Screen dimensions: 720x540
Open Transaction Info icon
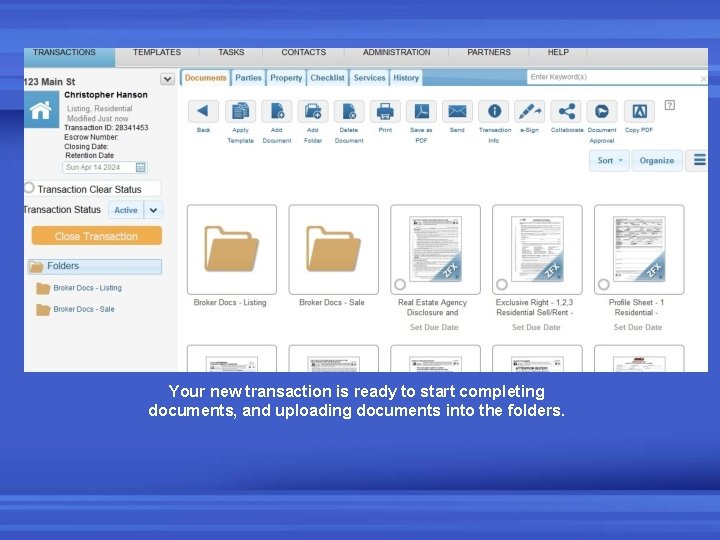click(x=494, y=111)
